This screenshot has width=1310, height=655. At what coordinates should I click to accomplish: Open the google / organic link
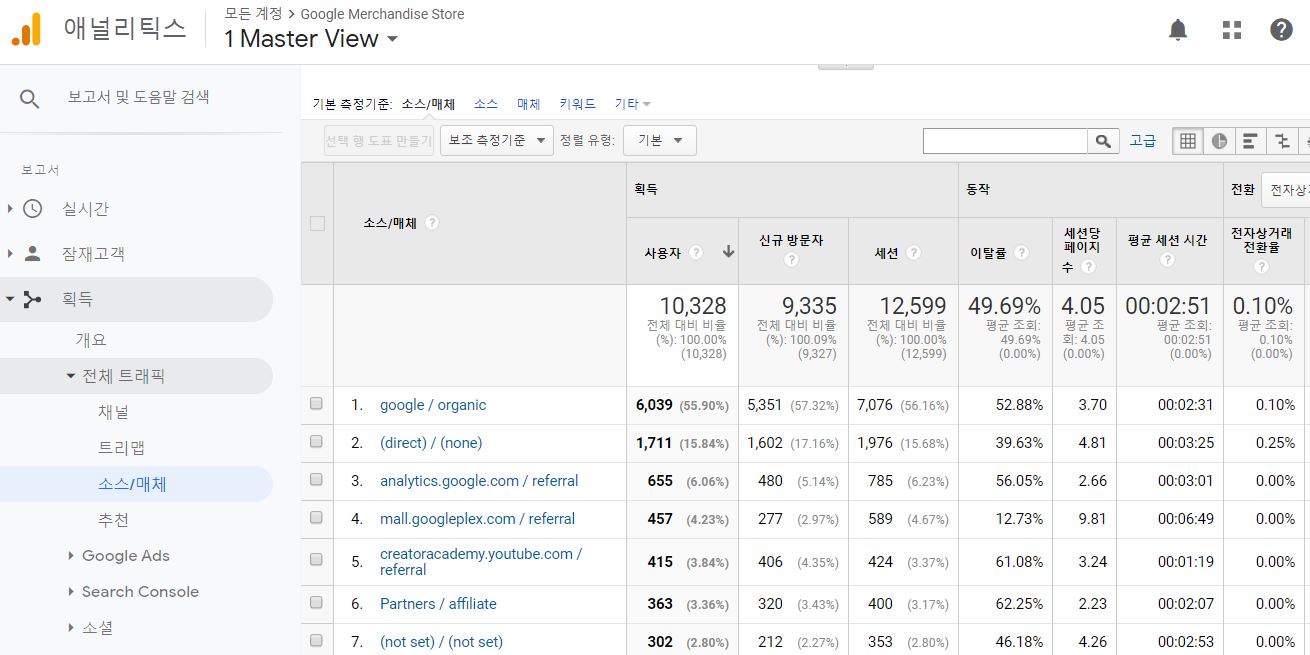point(433,405)
